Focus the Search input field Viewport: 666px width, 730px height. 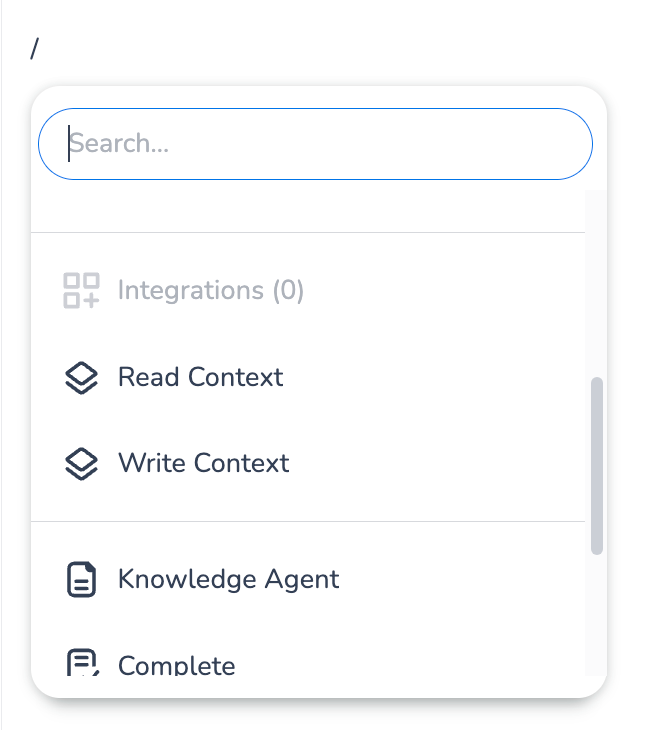315,144
